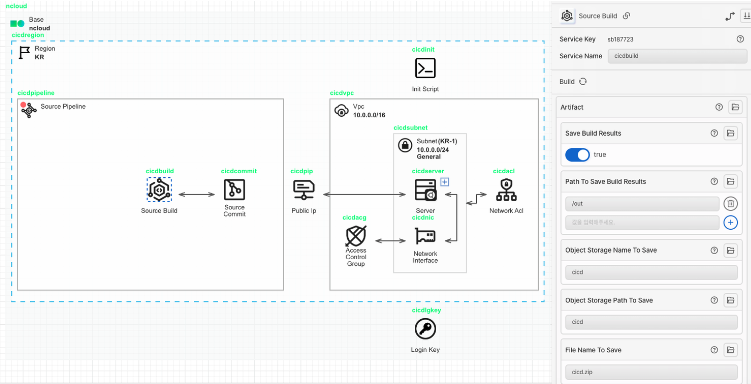Collapse the Save Build Results folder button
751x384 pixels.
[730, 133]
